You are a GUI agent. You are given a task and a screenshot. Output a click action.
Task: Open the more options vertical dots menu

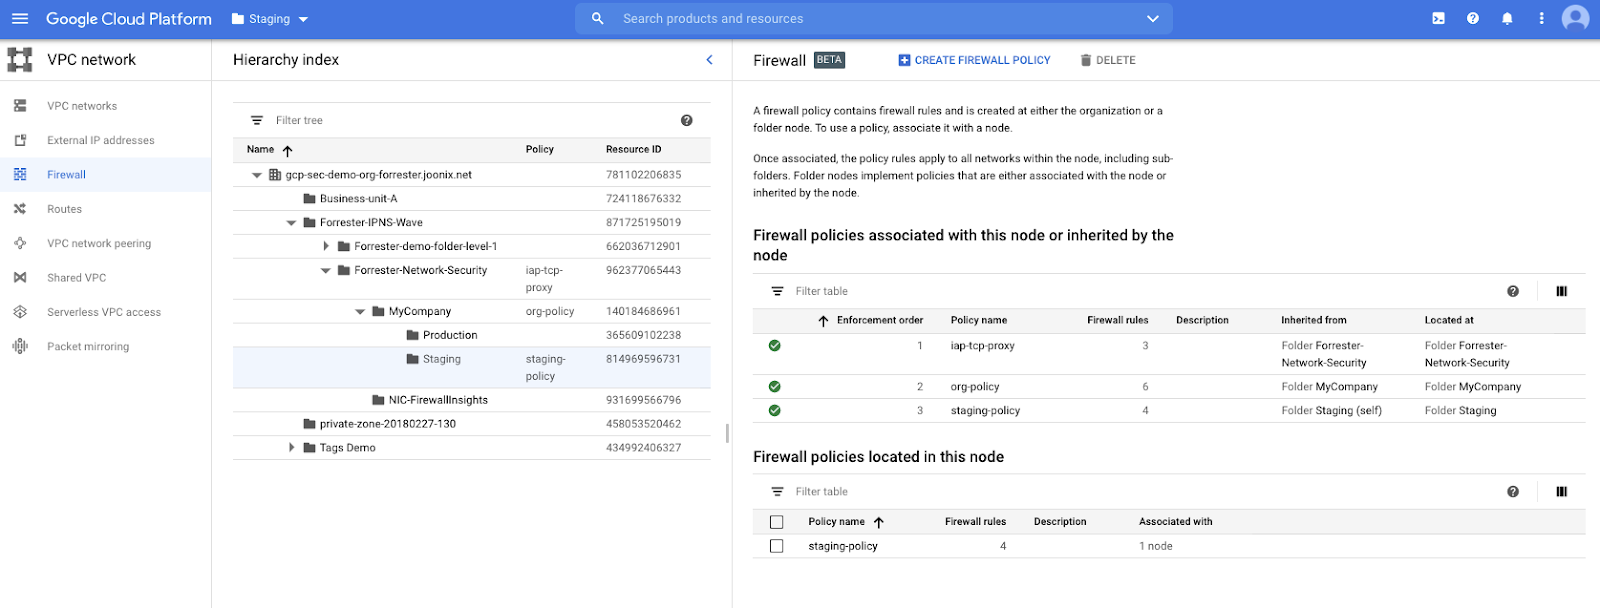click(x=1541, y=19)
